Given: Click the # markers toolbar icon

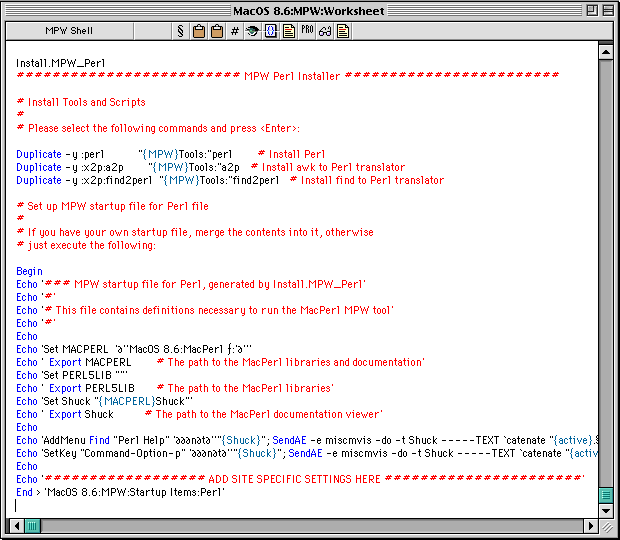Looking at the screenshot, I should [235, 31].
